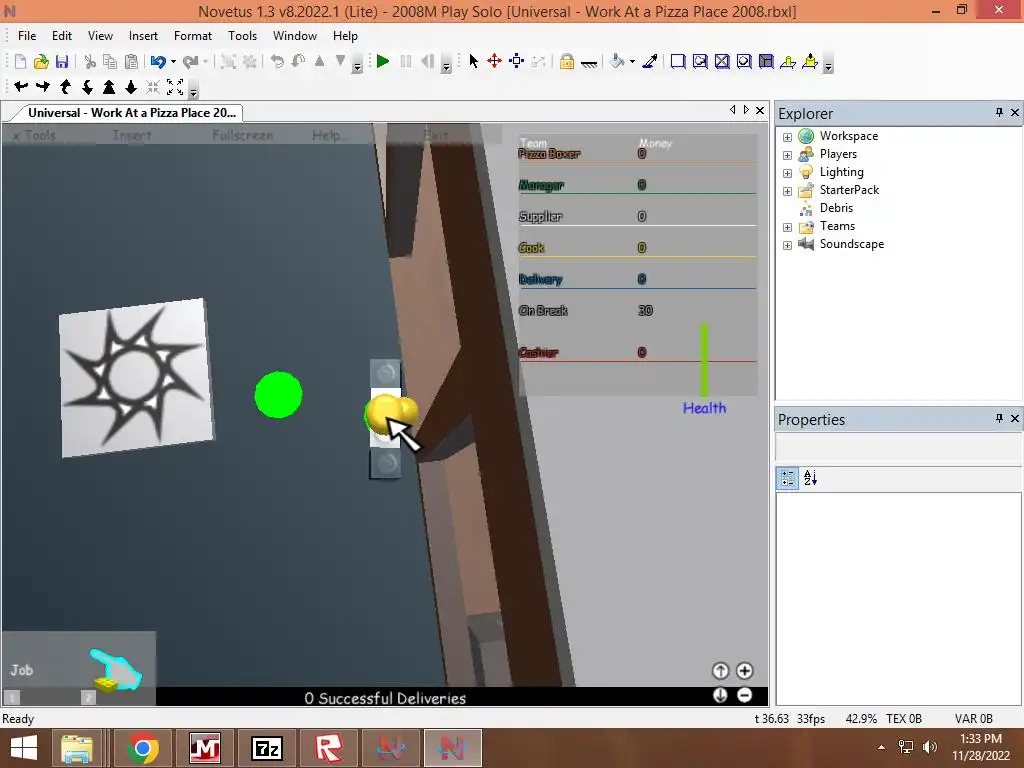Save the place with floppy icon
Screen dimensions: 1024x768
(62, 61)
